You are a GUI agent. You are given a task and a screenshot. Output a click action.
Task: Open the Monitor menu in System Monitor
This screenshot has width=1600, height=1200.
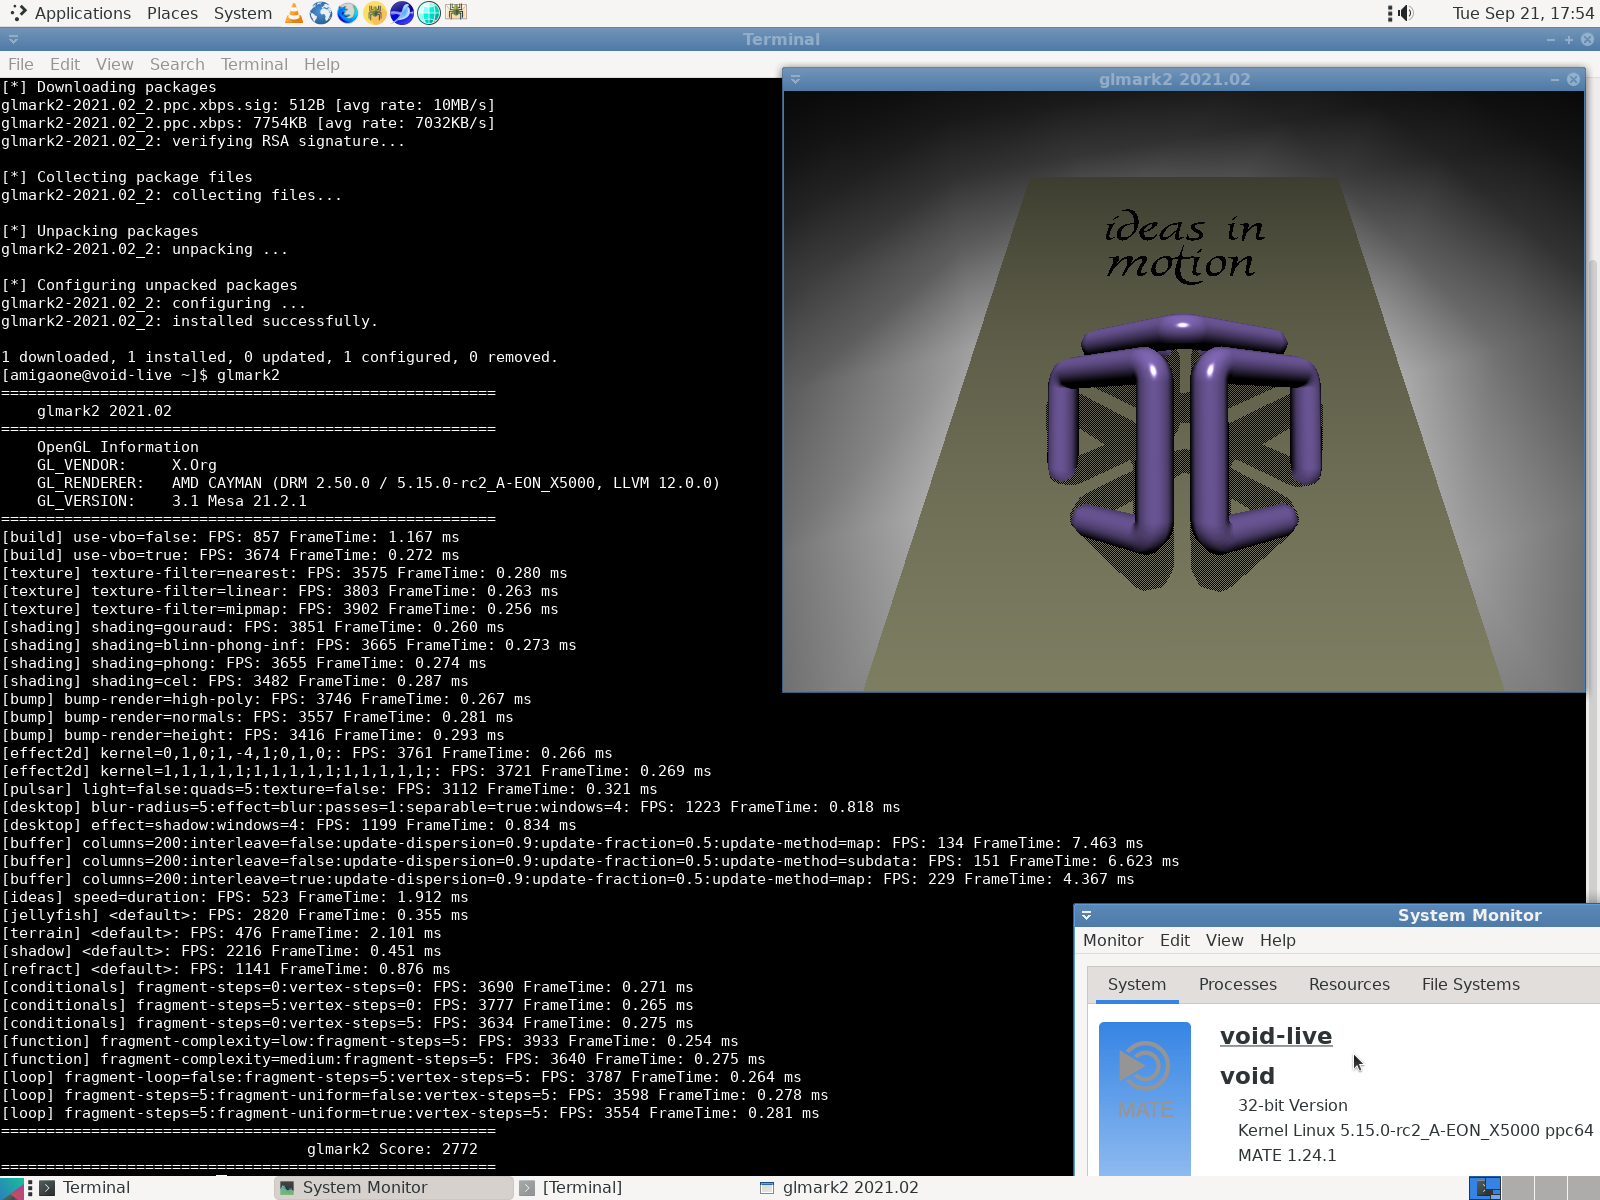pos(1113,940)
